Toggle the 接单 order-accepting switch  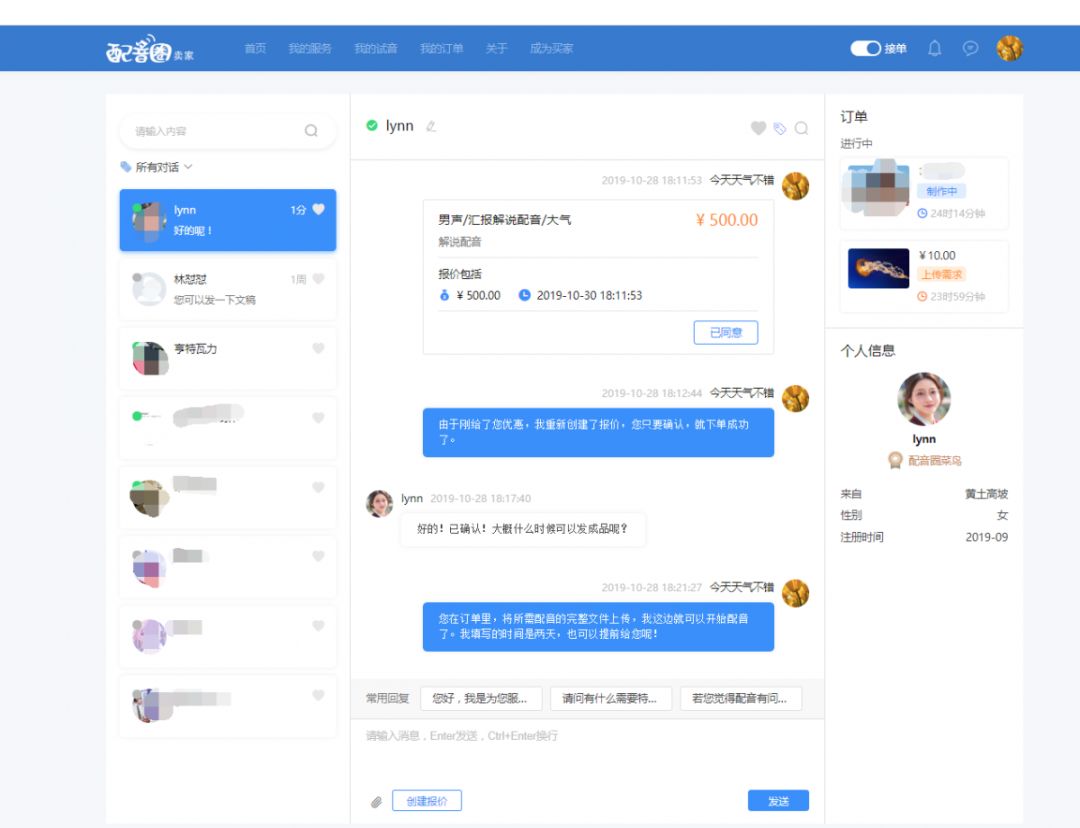tap(865, 48)
